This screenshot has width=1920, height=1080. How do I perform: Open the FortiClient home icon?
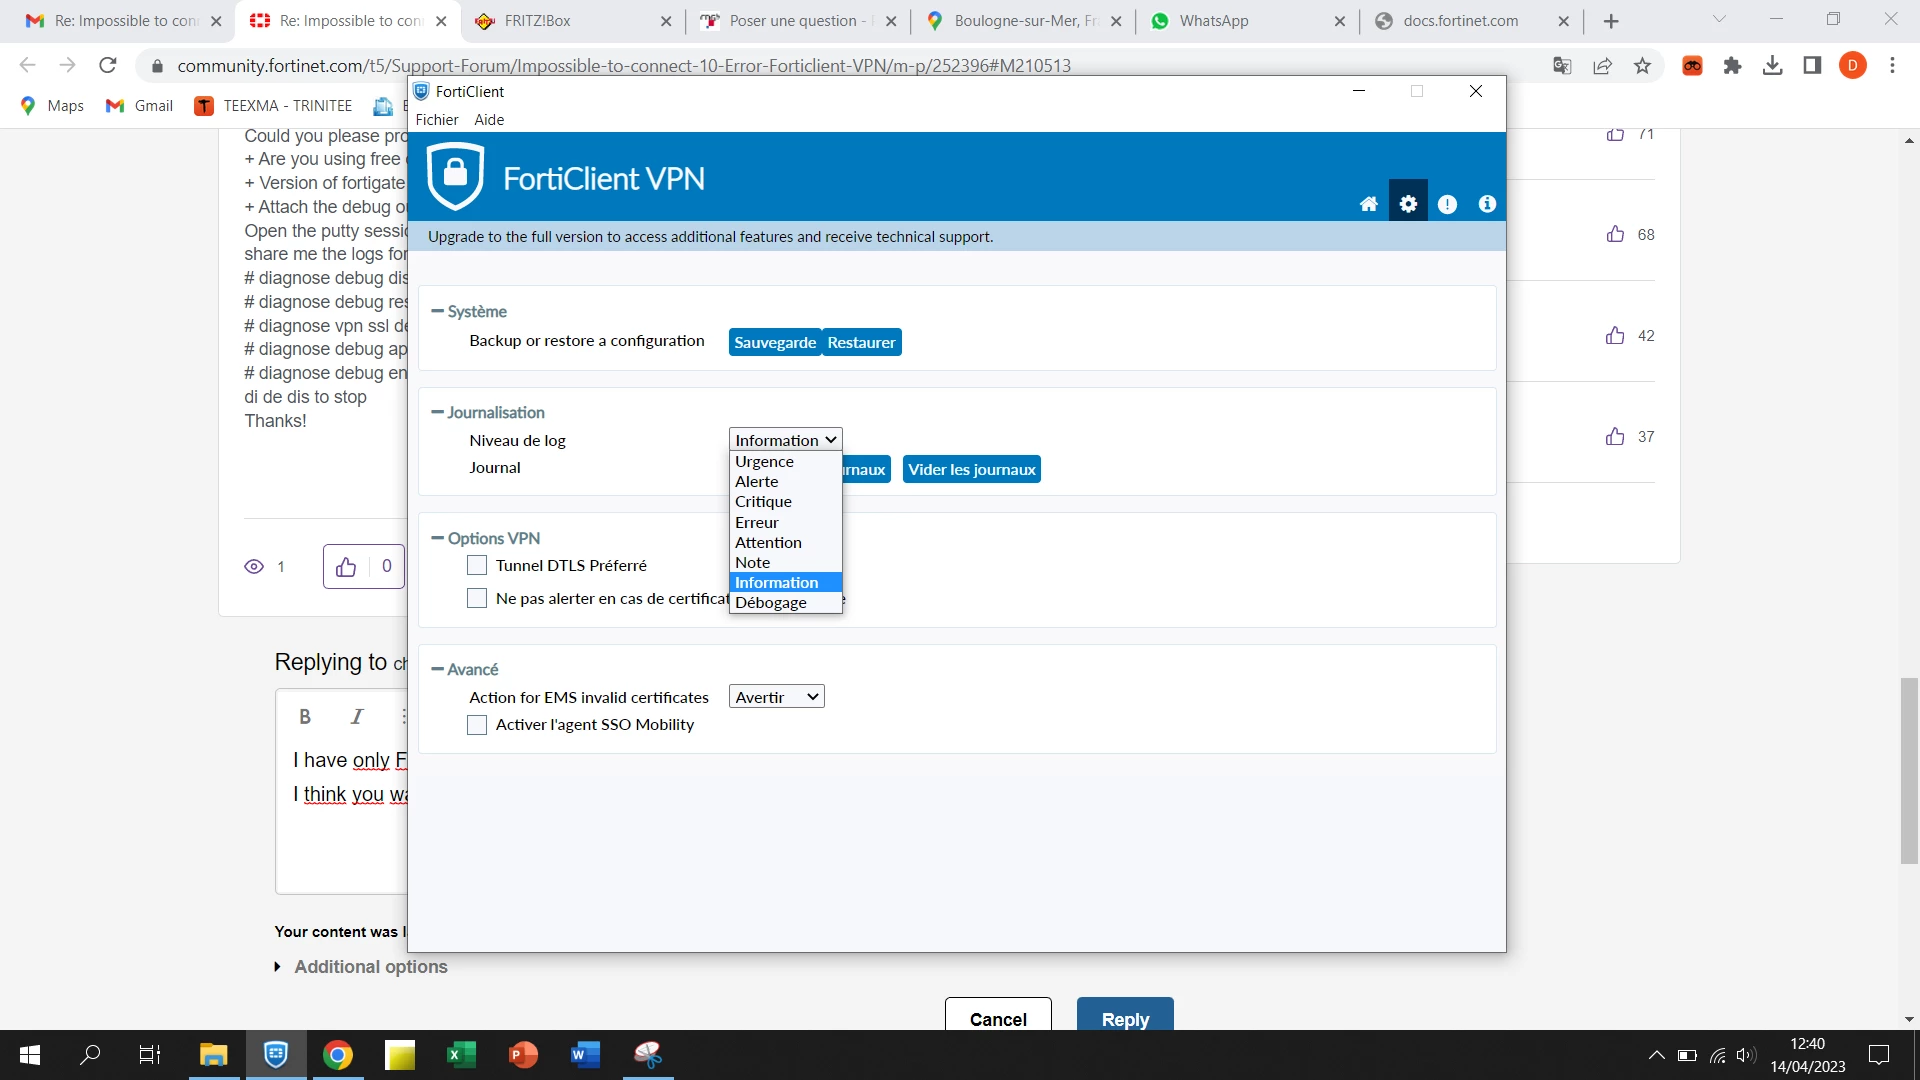click(1368, 204)
